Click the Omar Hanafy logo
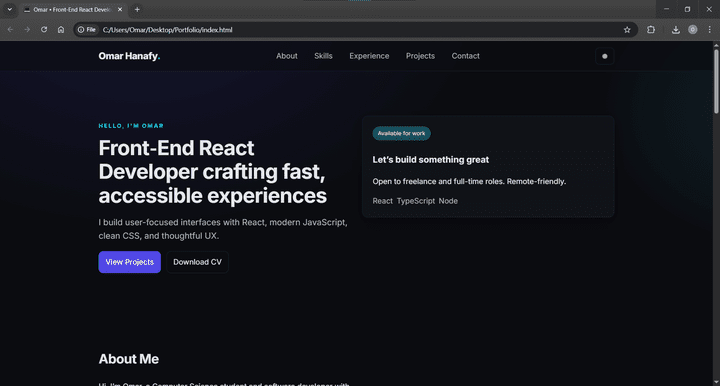 click(129, 56)
